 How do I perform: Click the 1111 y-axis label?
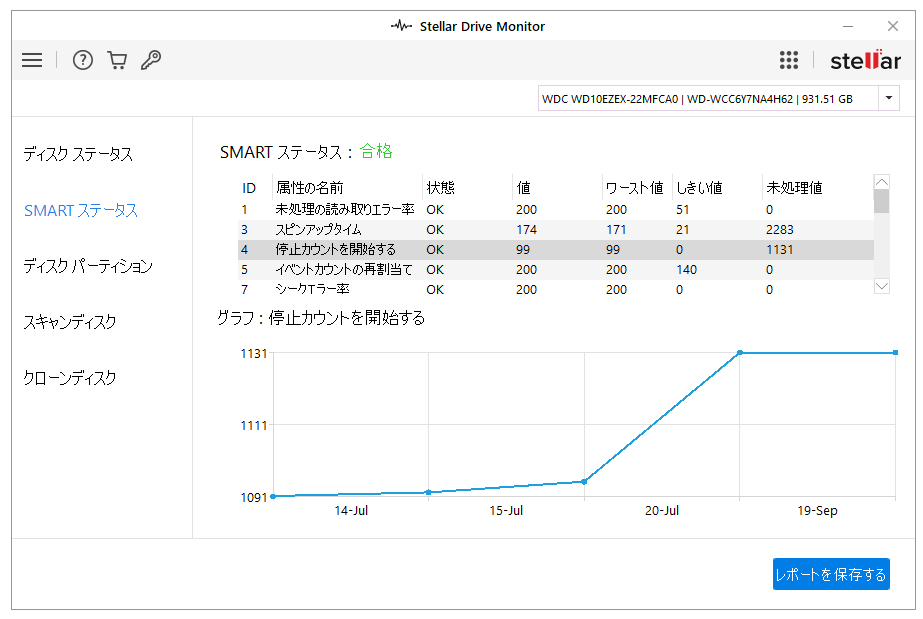[254, 425]
